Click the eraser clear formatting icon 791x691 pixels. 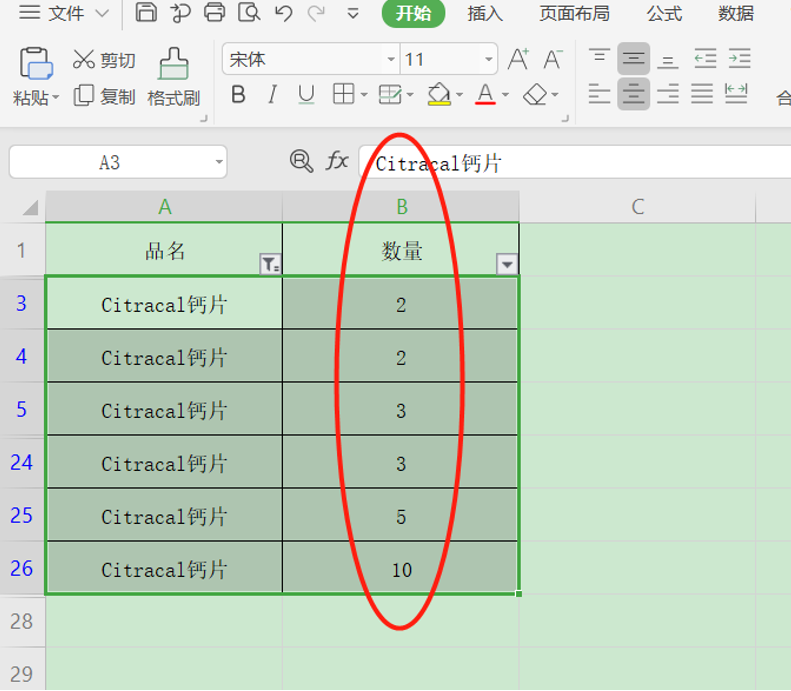pos(535,94)
